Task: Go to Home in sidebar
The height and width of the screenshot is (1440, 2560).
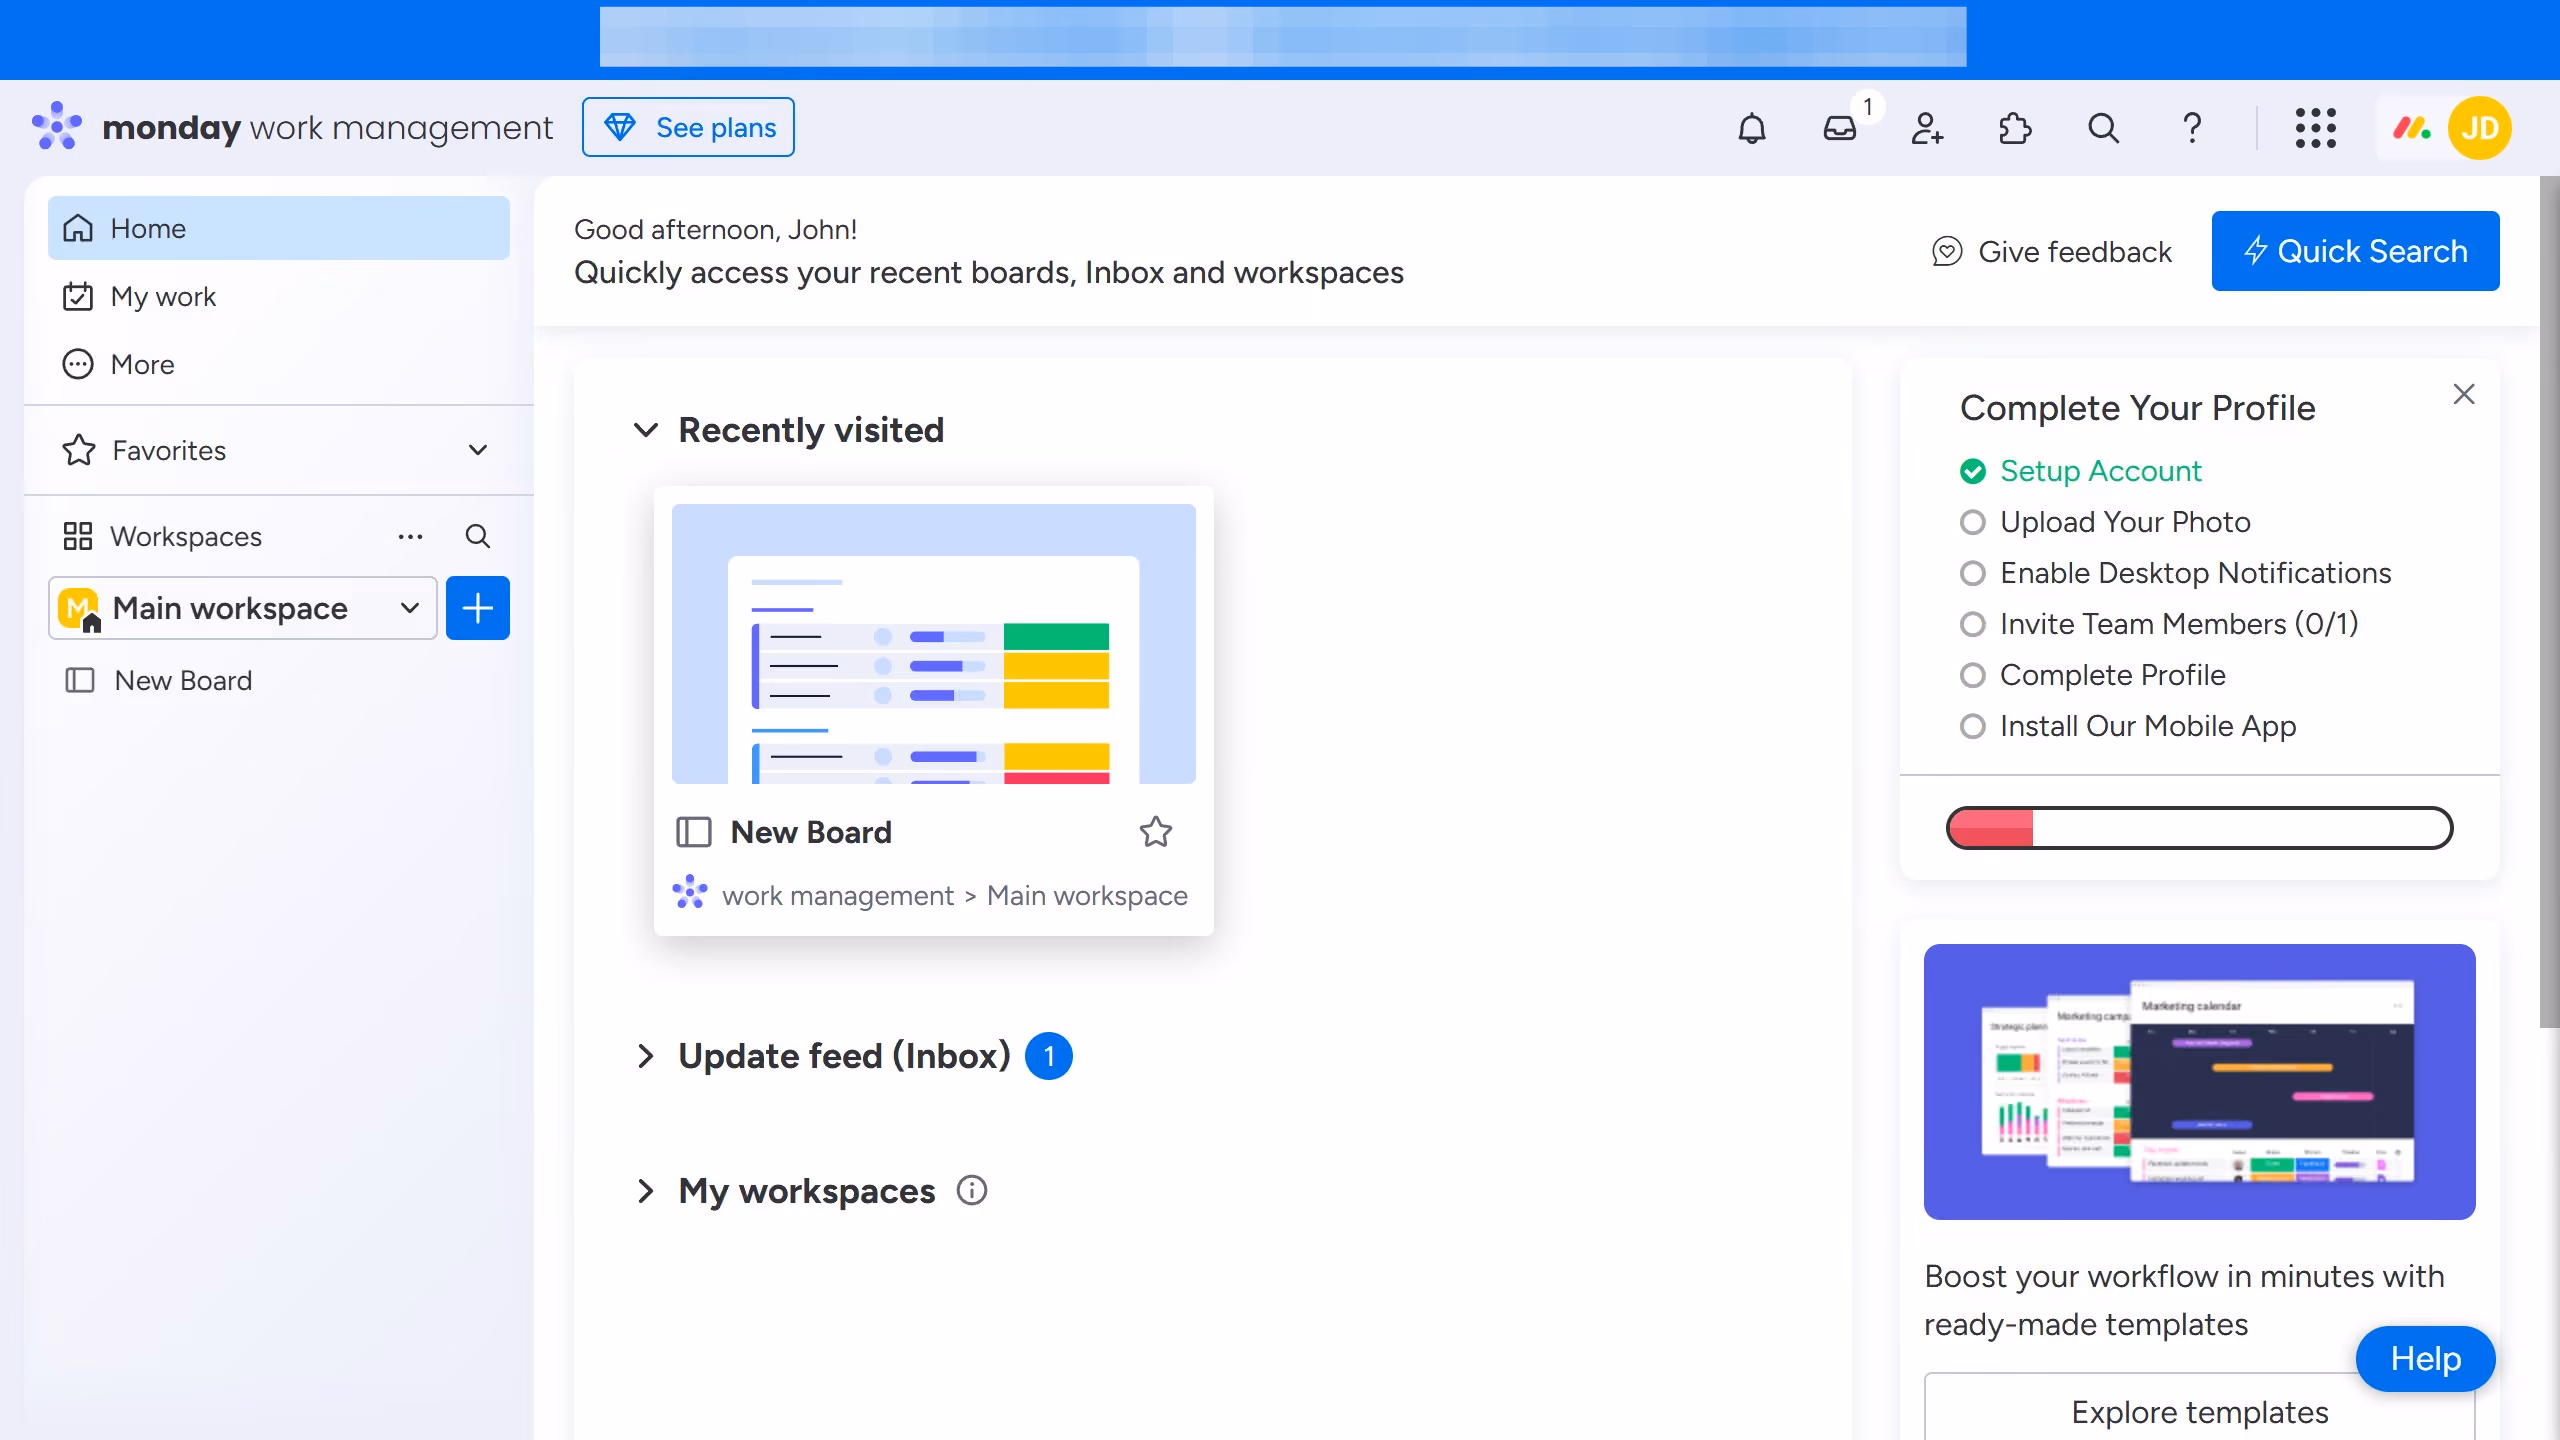Action: (279, 228)
